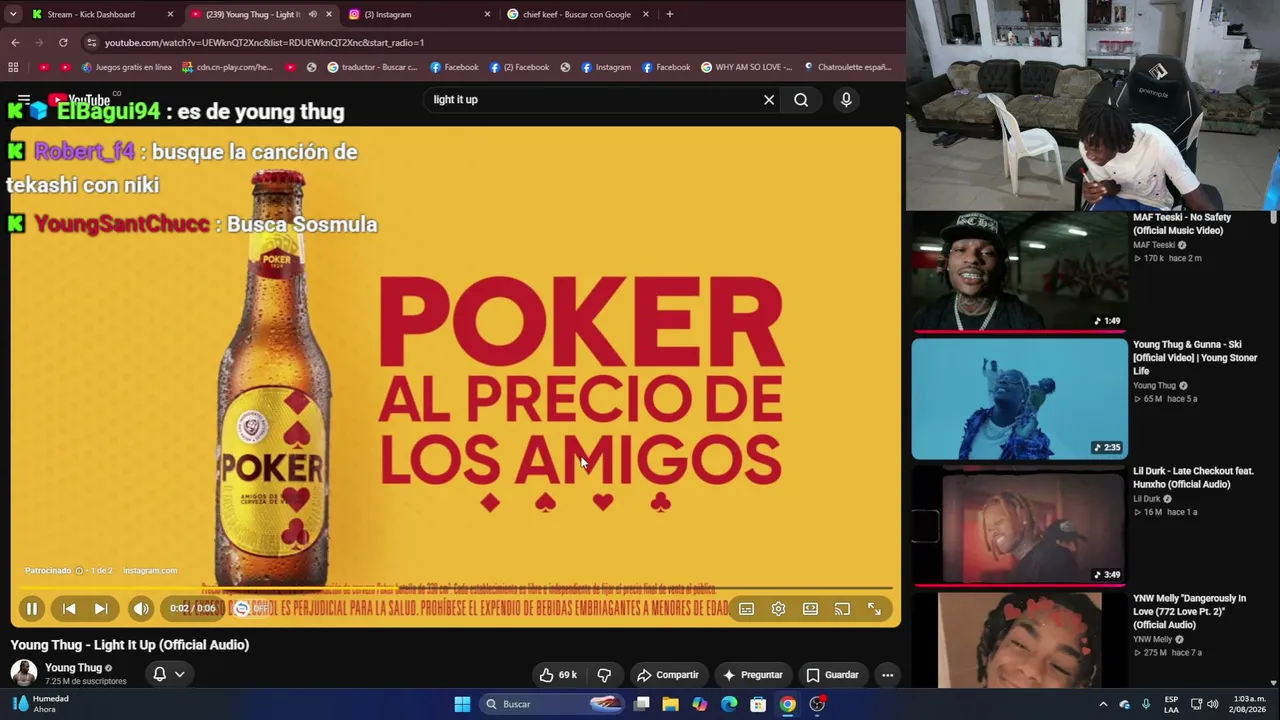
Task: Click the Preguntar button
Action: click(x=753, y=675)
